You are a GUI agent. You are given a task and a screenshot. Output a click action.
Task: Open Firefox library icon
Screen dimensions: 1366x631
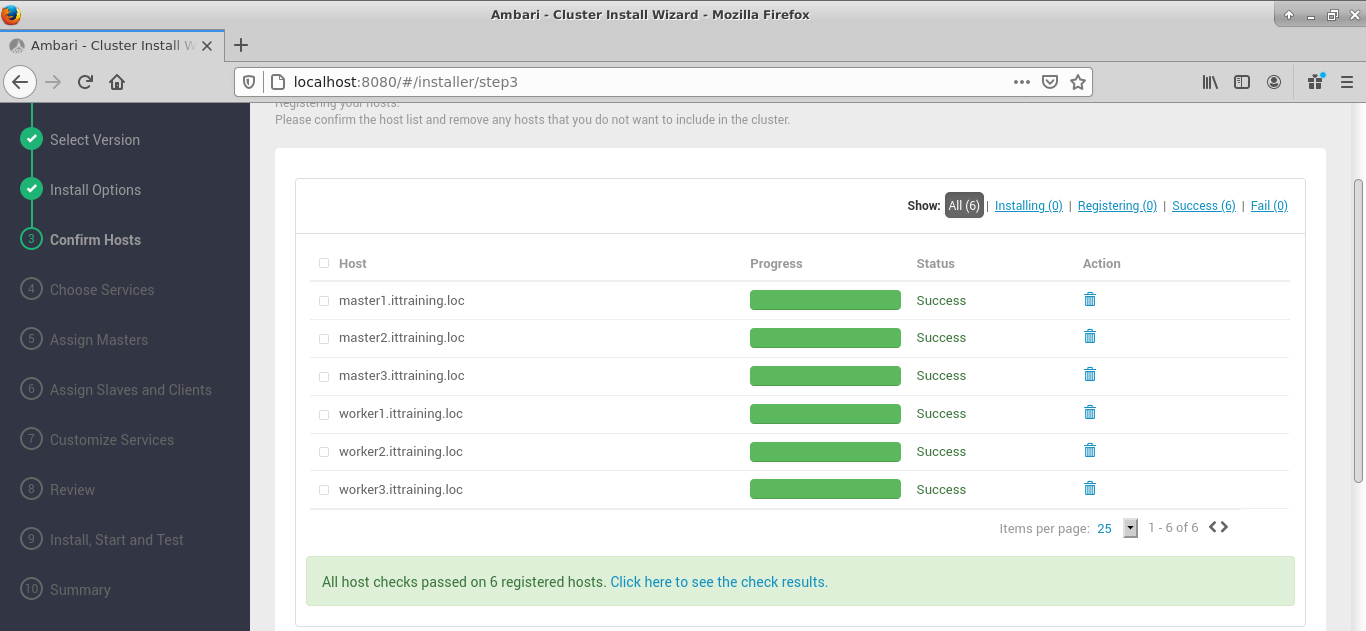[x=1210, y=82]
